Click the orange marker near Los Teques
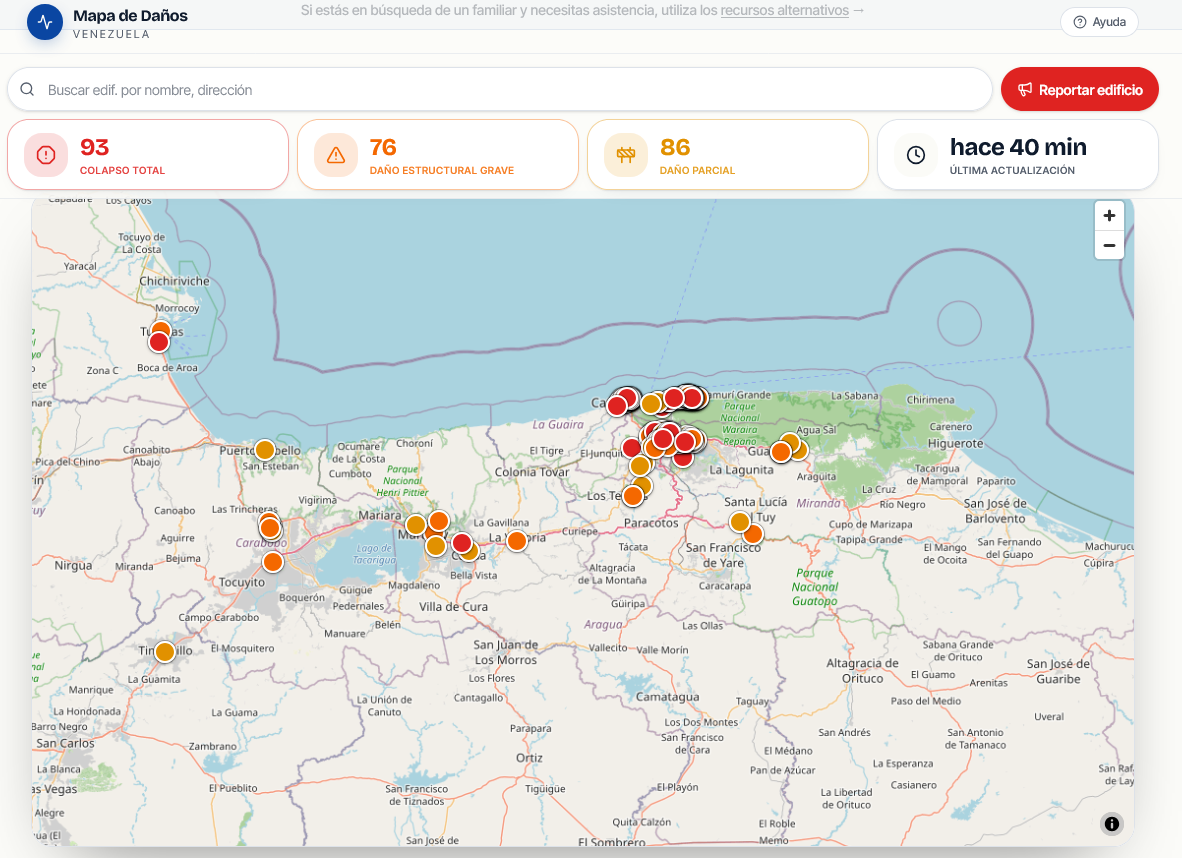The width and height of the screenshot is (1182, 858). [633, 496]
